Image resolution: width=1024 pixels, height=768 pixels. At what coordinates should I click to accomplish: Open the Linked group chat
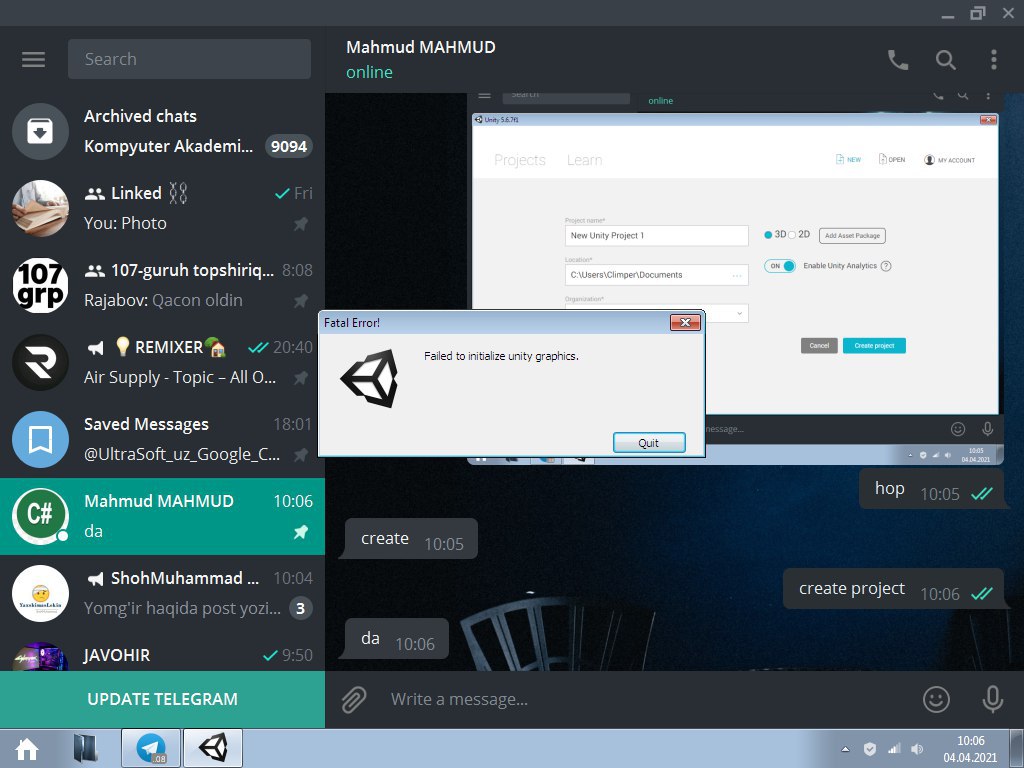[x=163, y=208]
